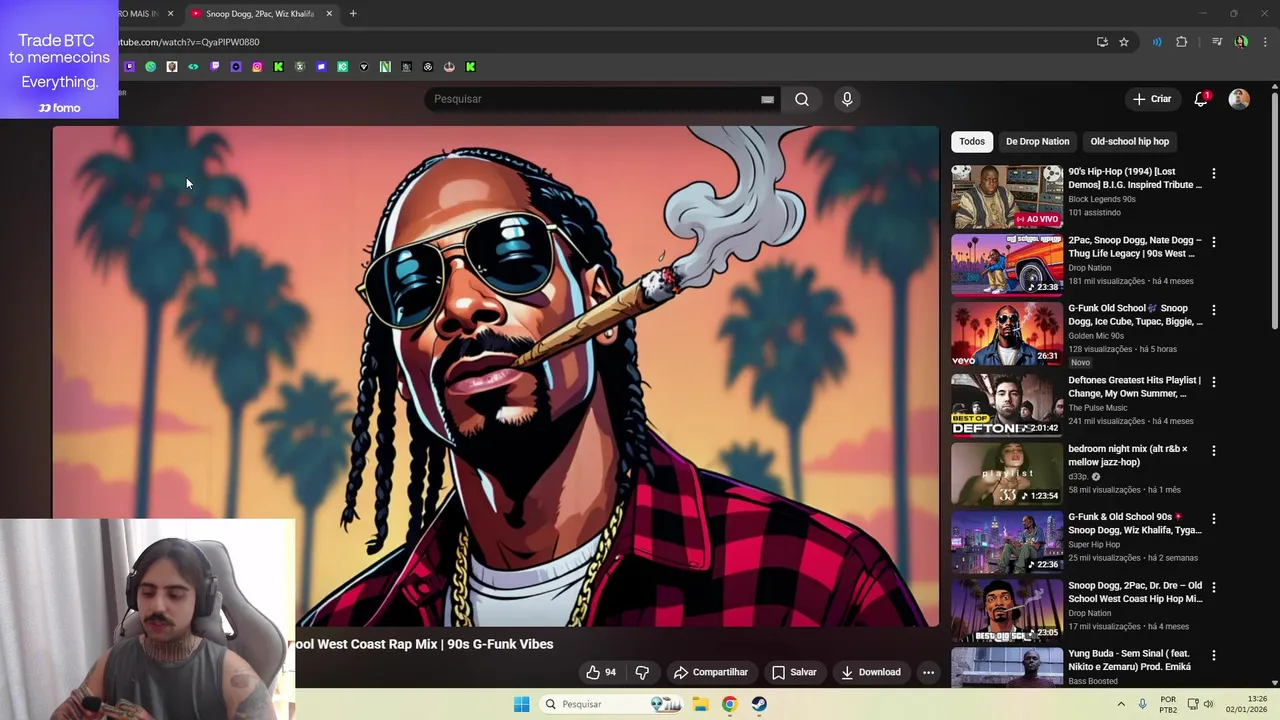Open the Deftones Greatest Hits thumbnail
Screen dimensions: 1280x720
click(1007, 405)
